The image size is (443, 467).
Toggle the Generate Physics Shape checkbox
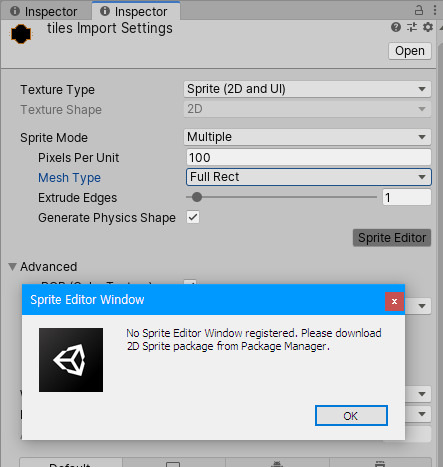(193, 217)
